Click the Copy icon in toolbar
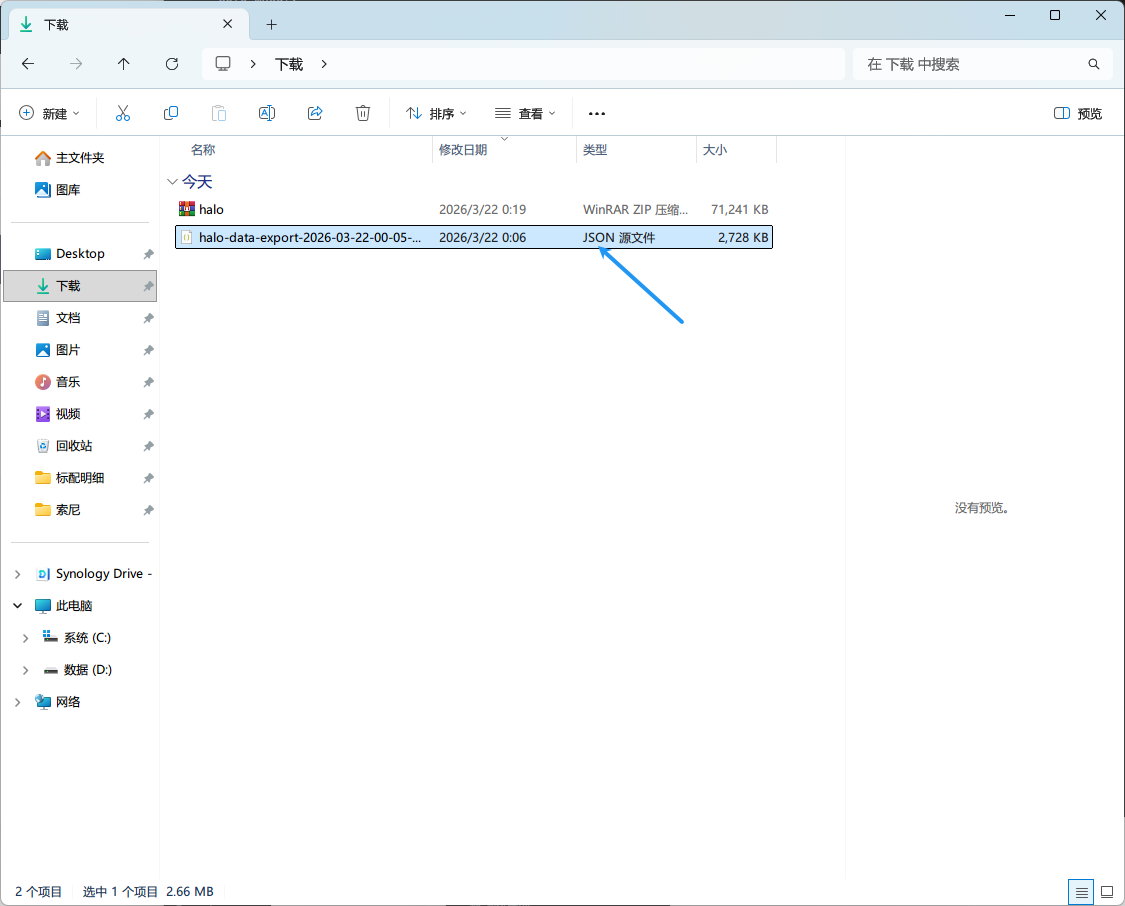The height and width of the screenshot is (906, 1125). (x=171, y=114)
